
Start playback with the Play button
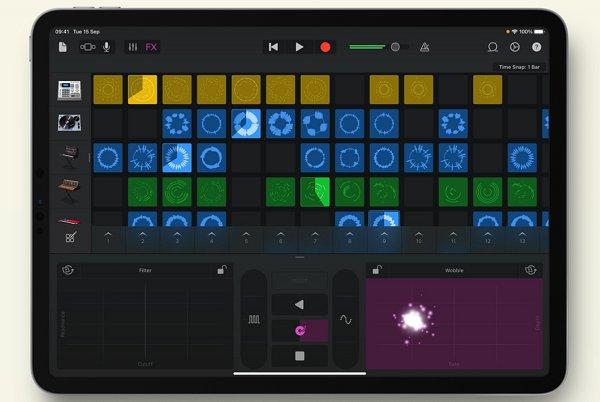click(300, 47)
